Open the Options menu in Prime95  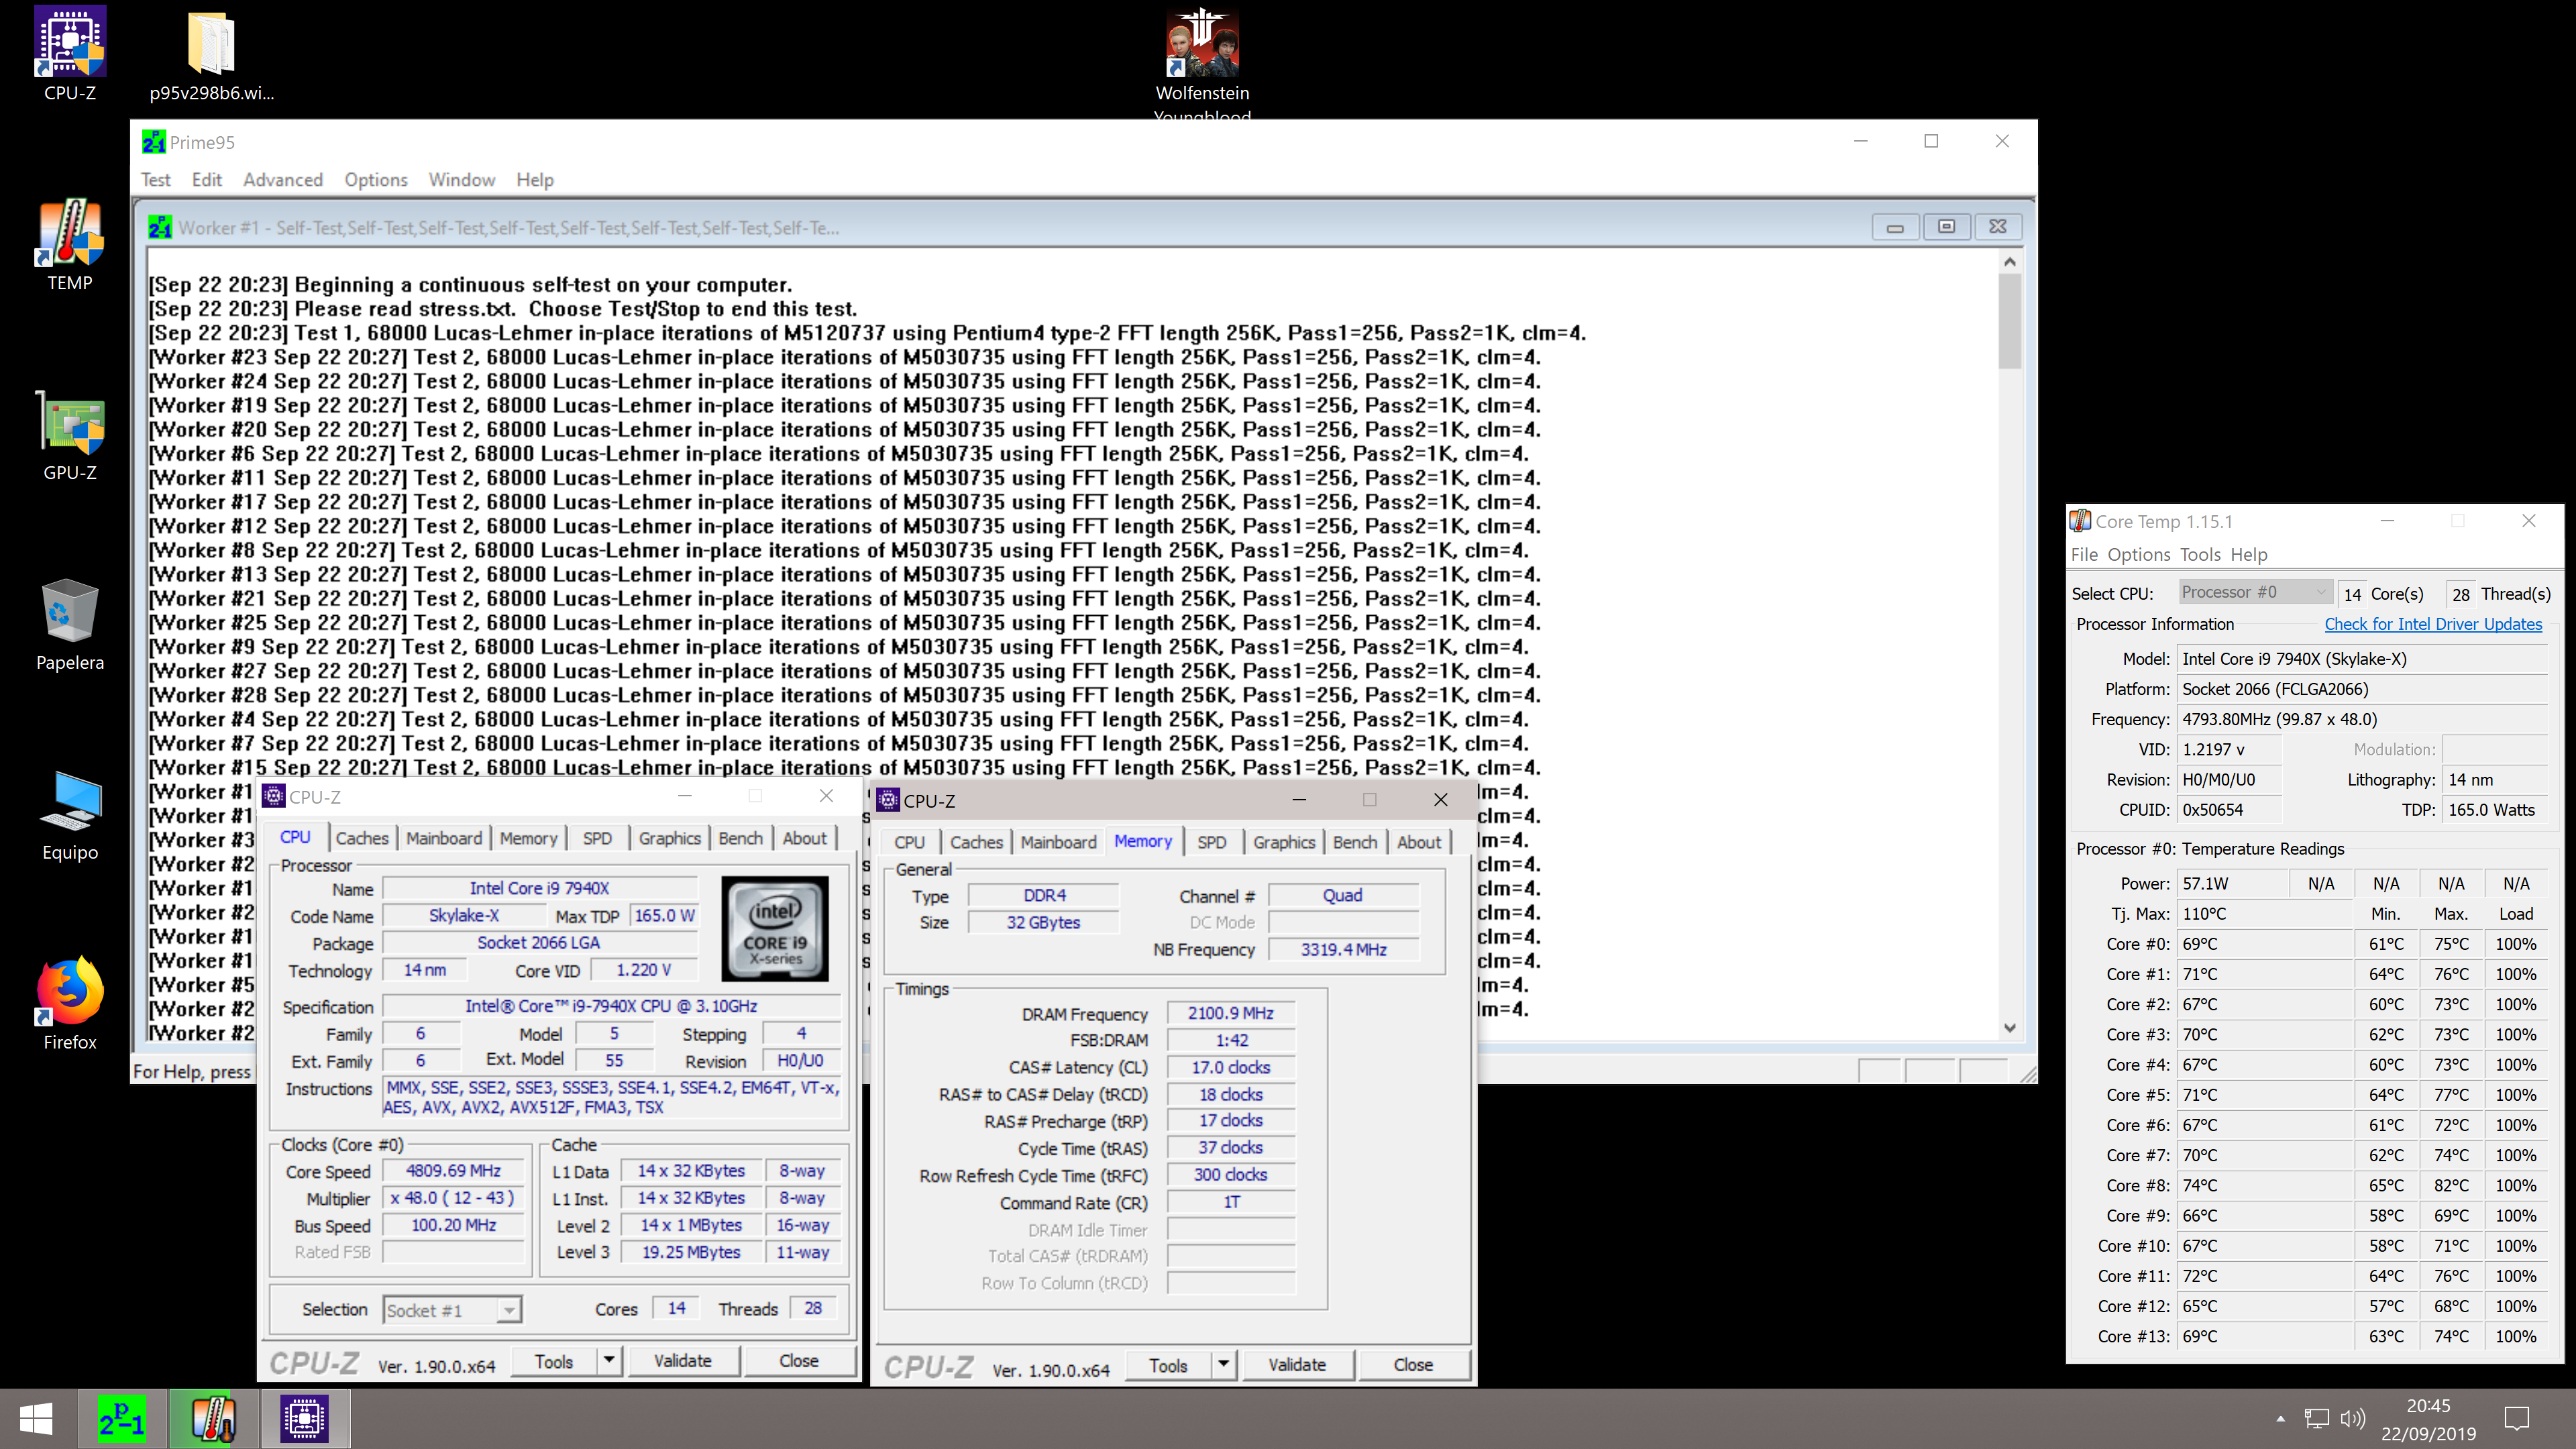376,180
